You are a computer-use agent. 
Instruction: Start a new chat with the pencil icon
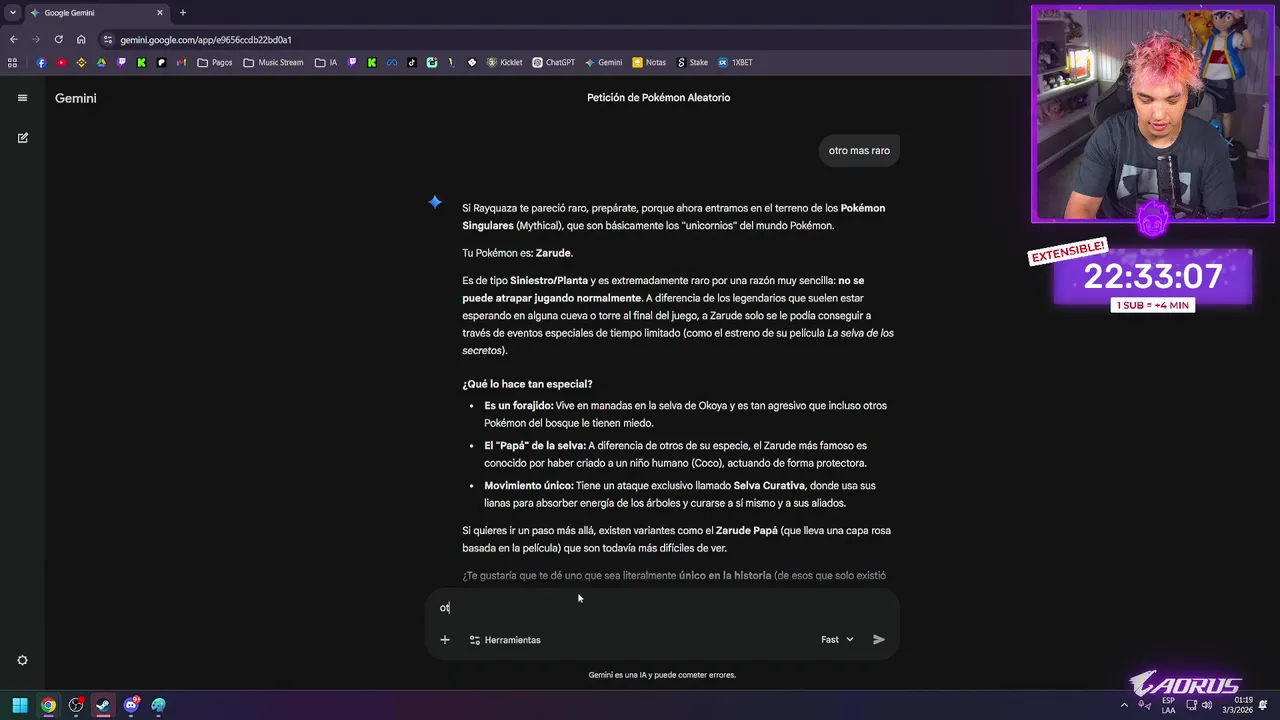click(x=22, y=138)
